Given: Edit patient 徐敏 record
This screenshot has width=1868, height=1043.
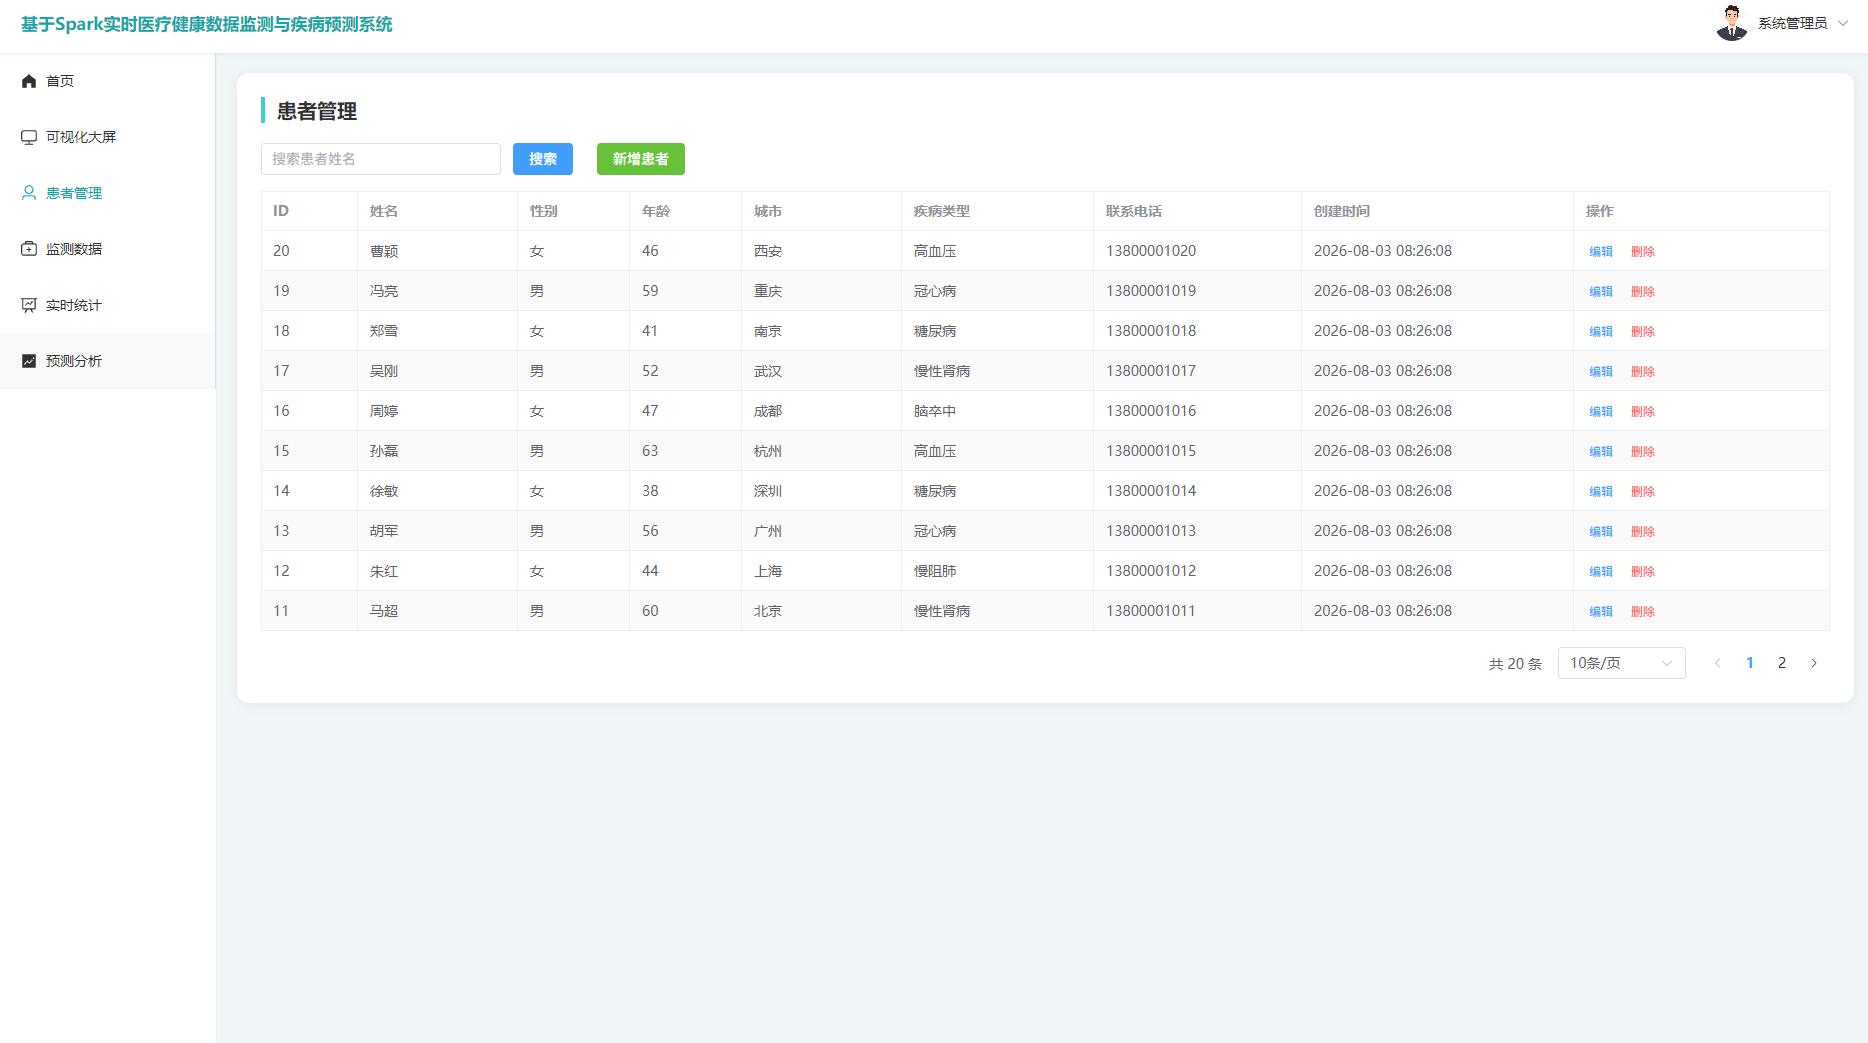Looking at the screenshot, I should tap(1601, 492).
